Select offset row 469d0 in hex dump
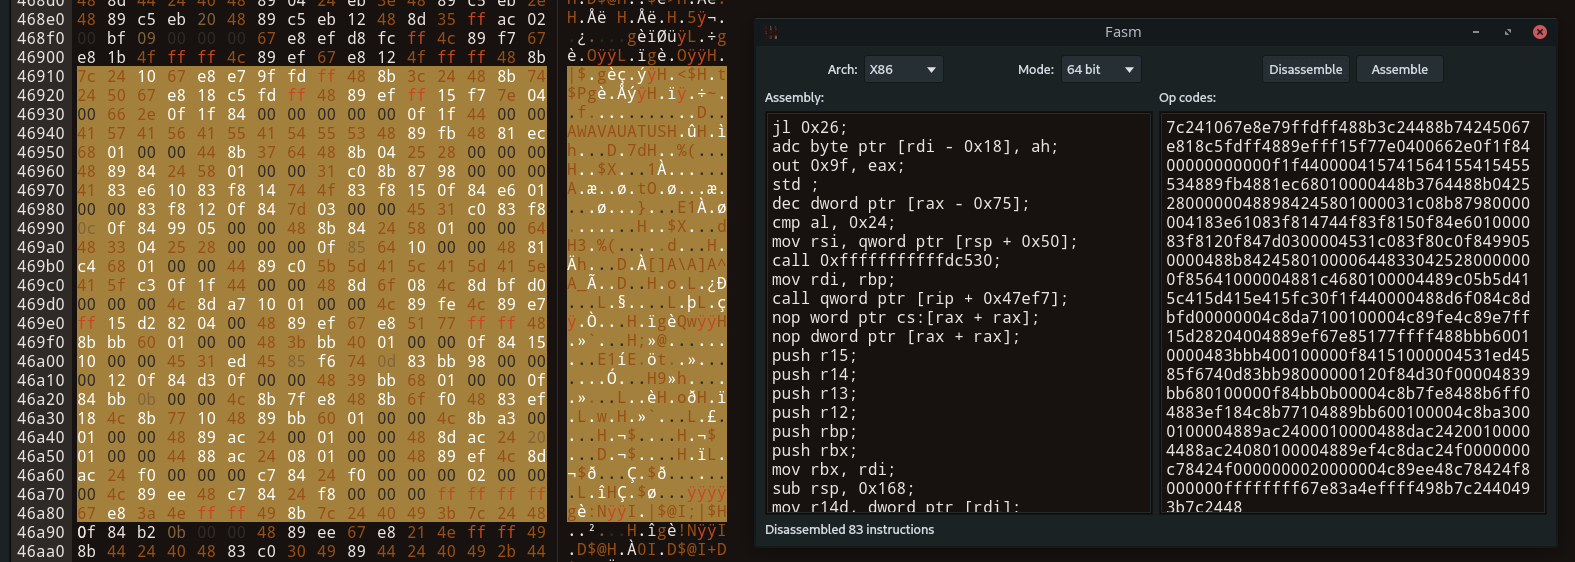This screenshot has width=1575, height=562. 41,304
